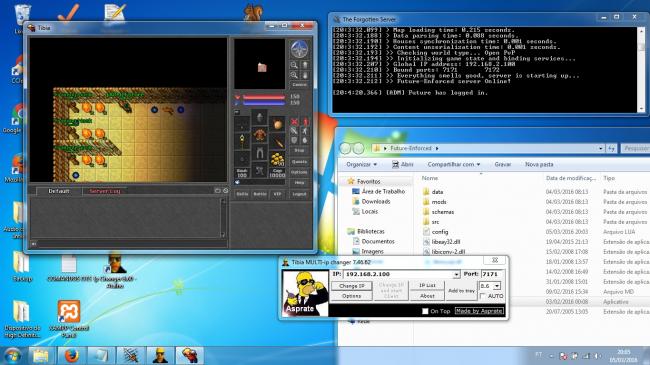
Task: Switch to the Default chat tab
Action: click(59, 191)
